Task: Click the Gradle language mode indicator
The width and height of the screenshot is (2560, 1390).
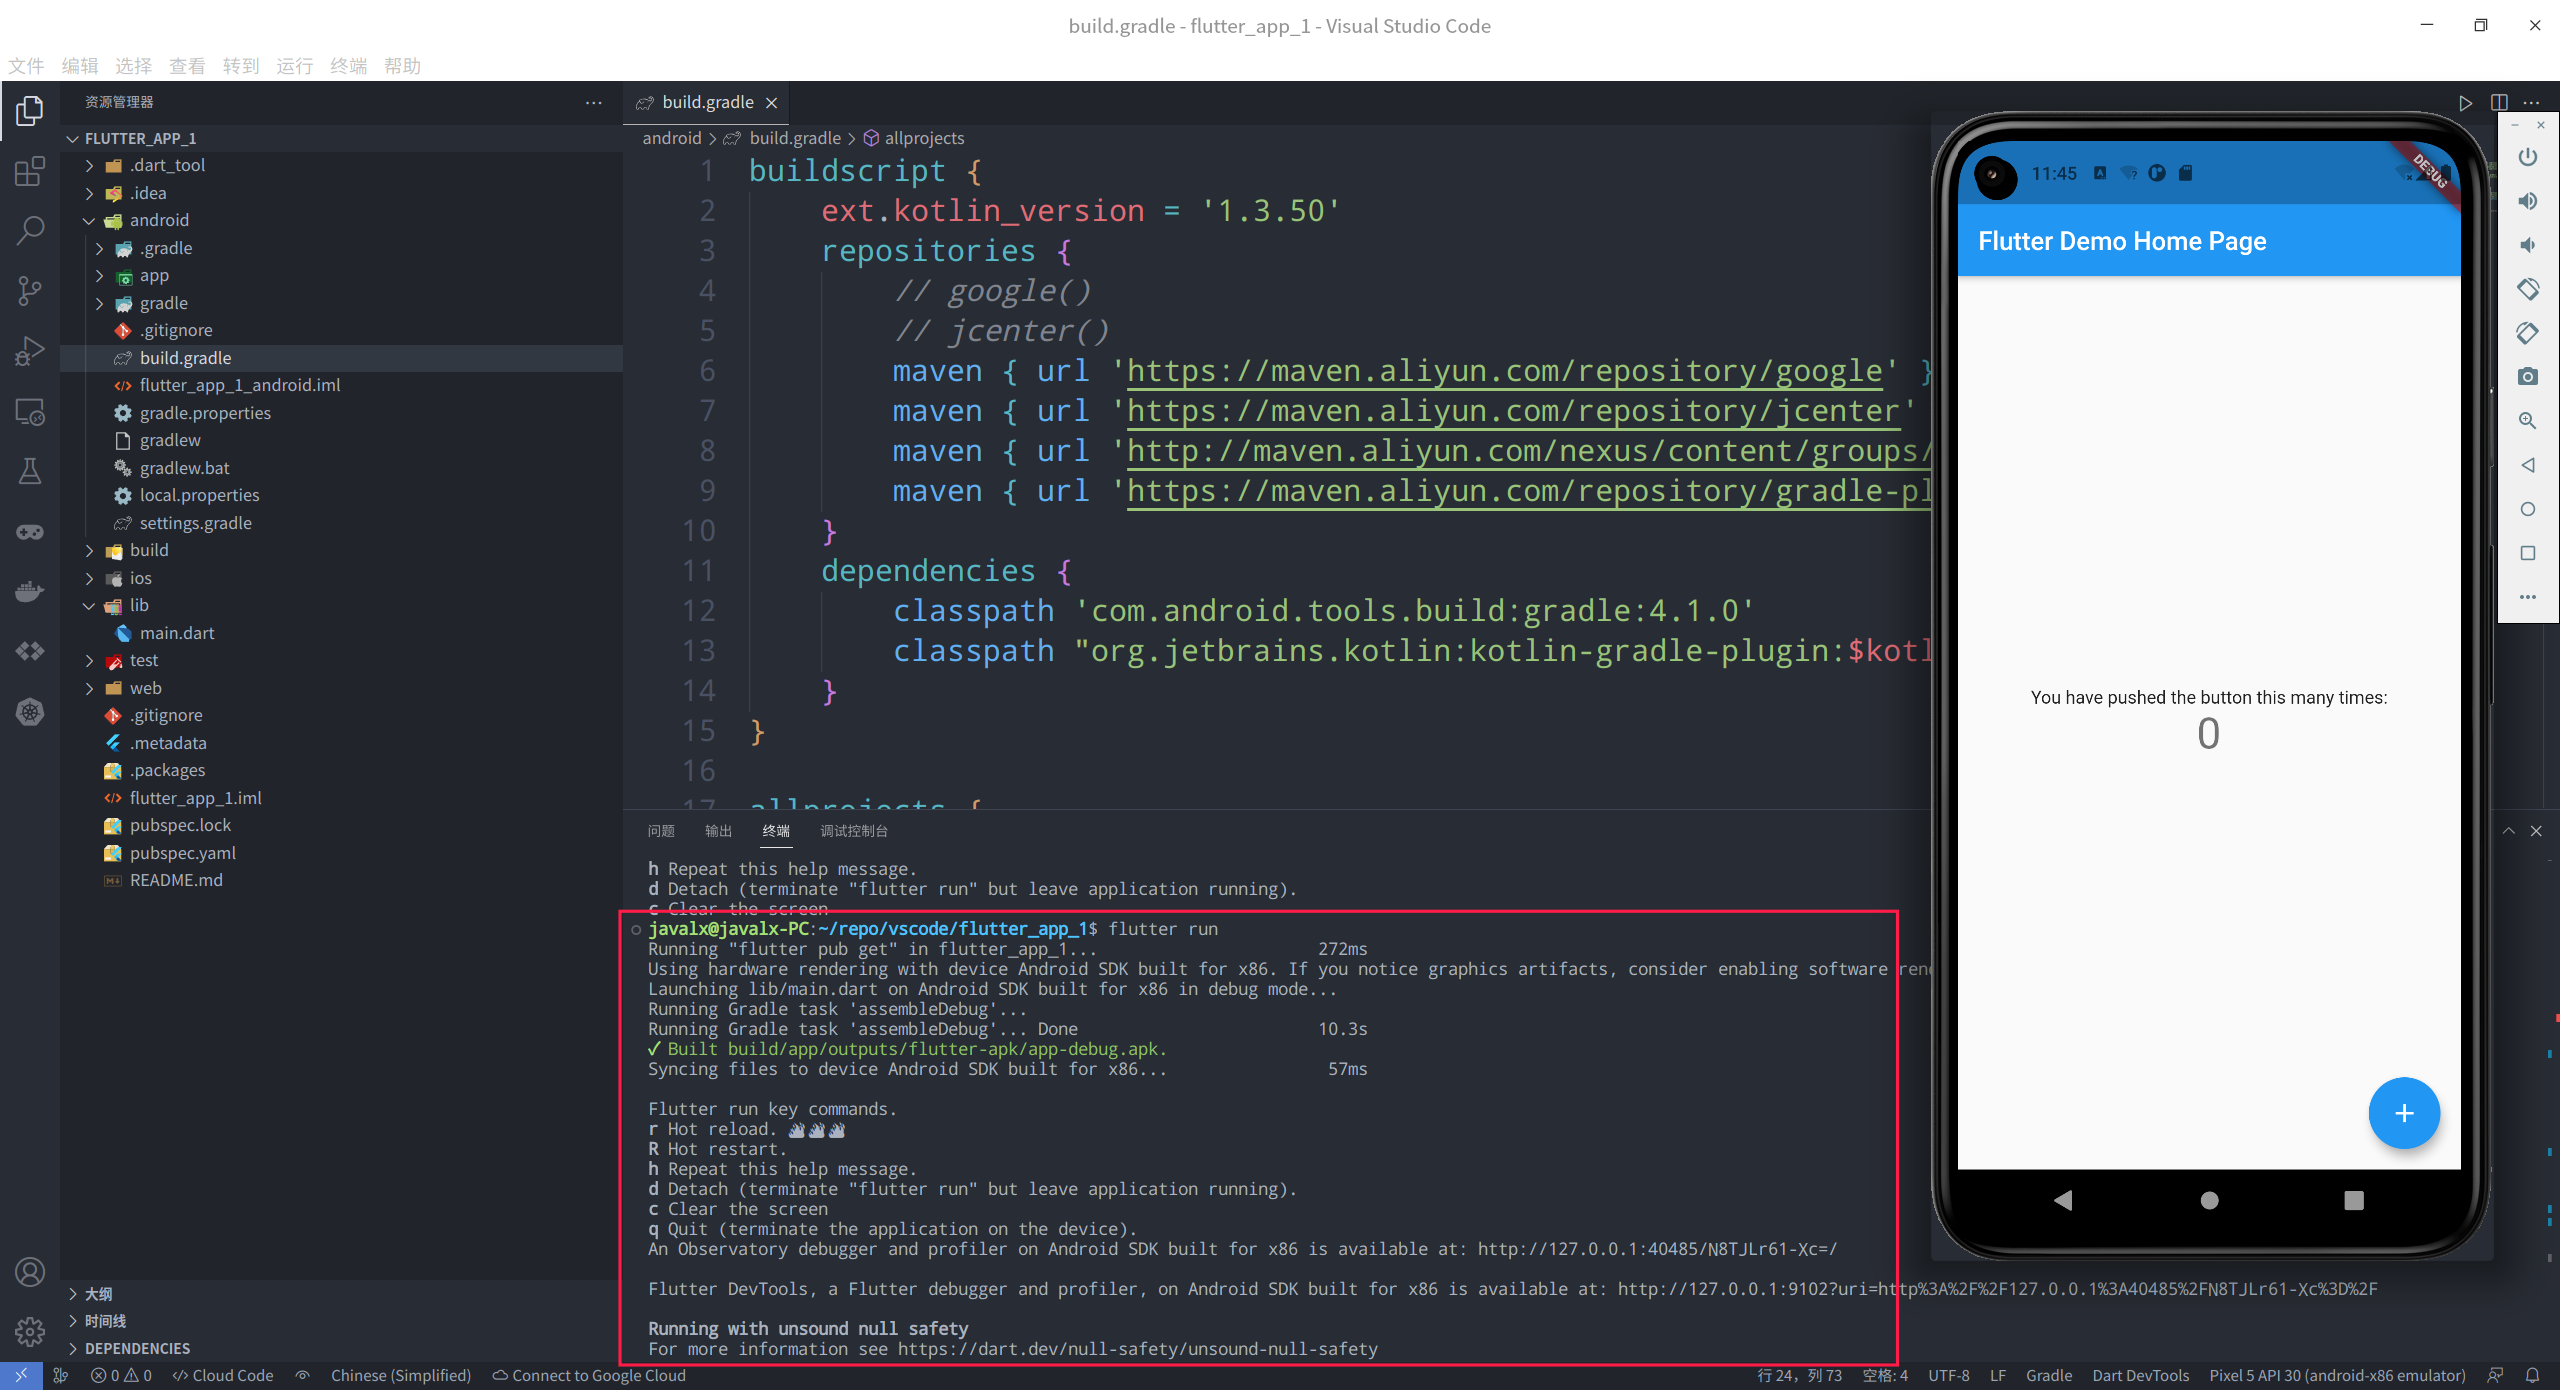Action: coord(2048,1375)
